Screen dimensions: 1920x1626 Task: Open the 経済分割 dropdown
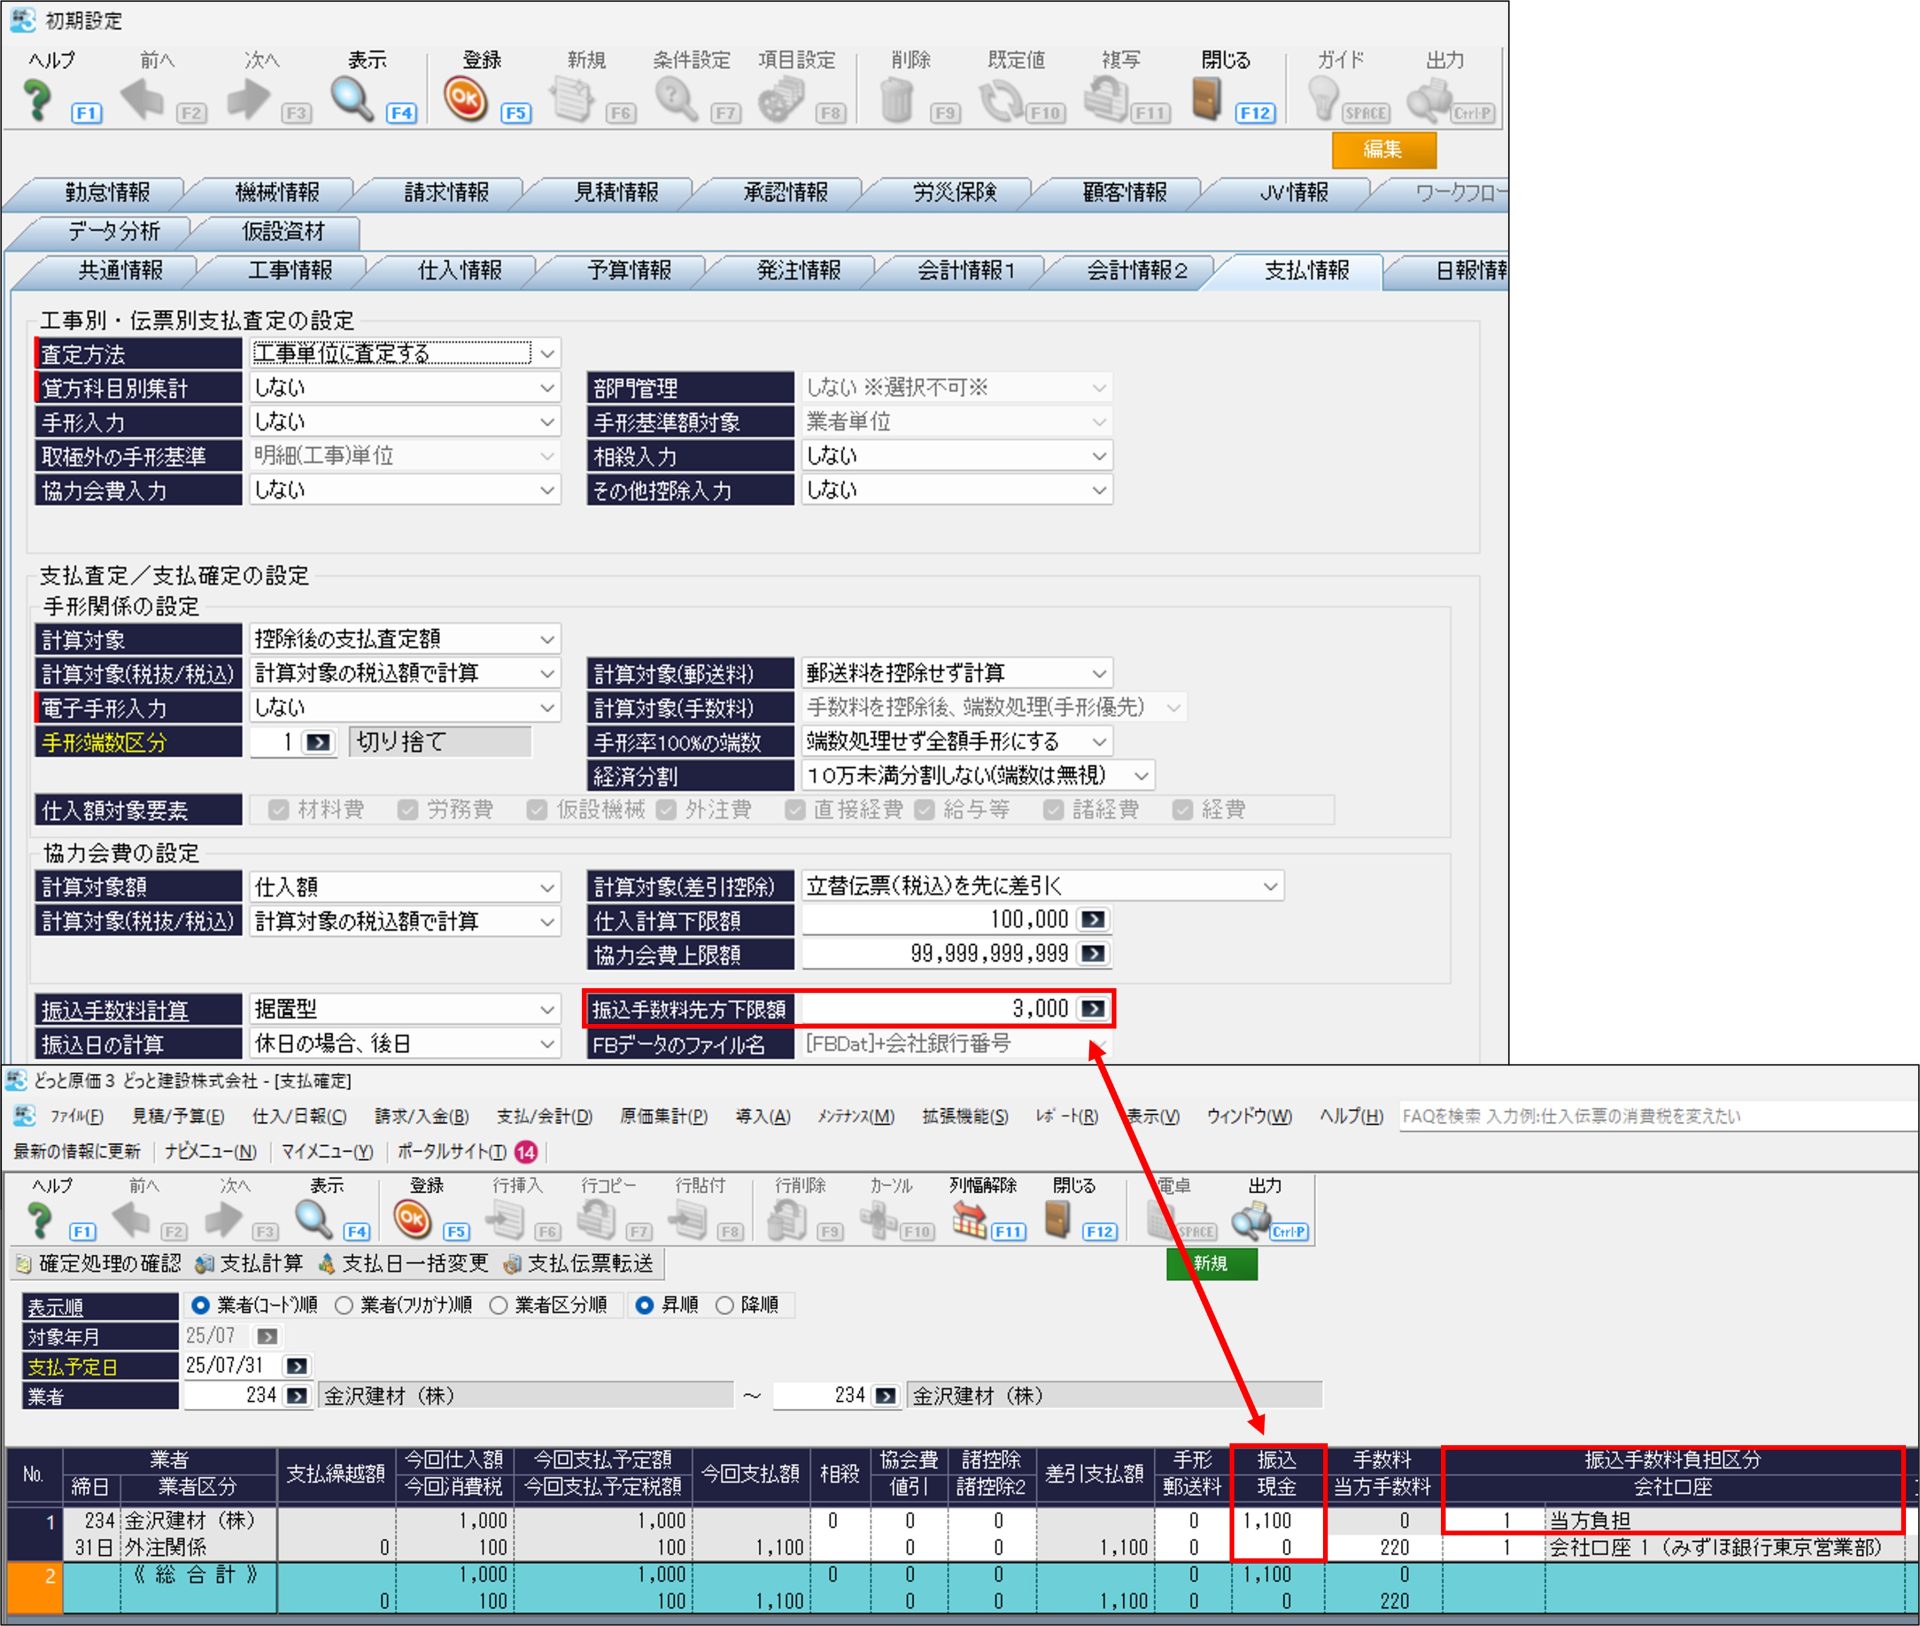1140,775
